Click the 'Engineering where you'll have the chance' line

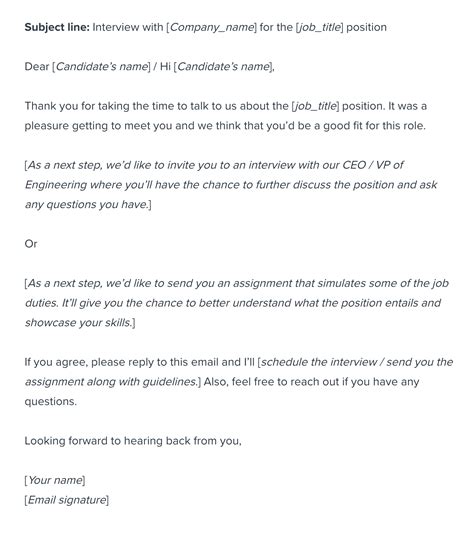click(x=231, y=185)
